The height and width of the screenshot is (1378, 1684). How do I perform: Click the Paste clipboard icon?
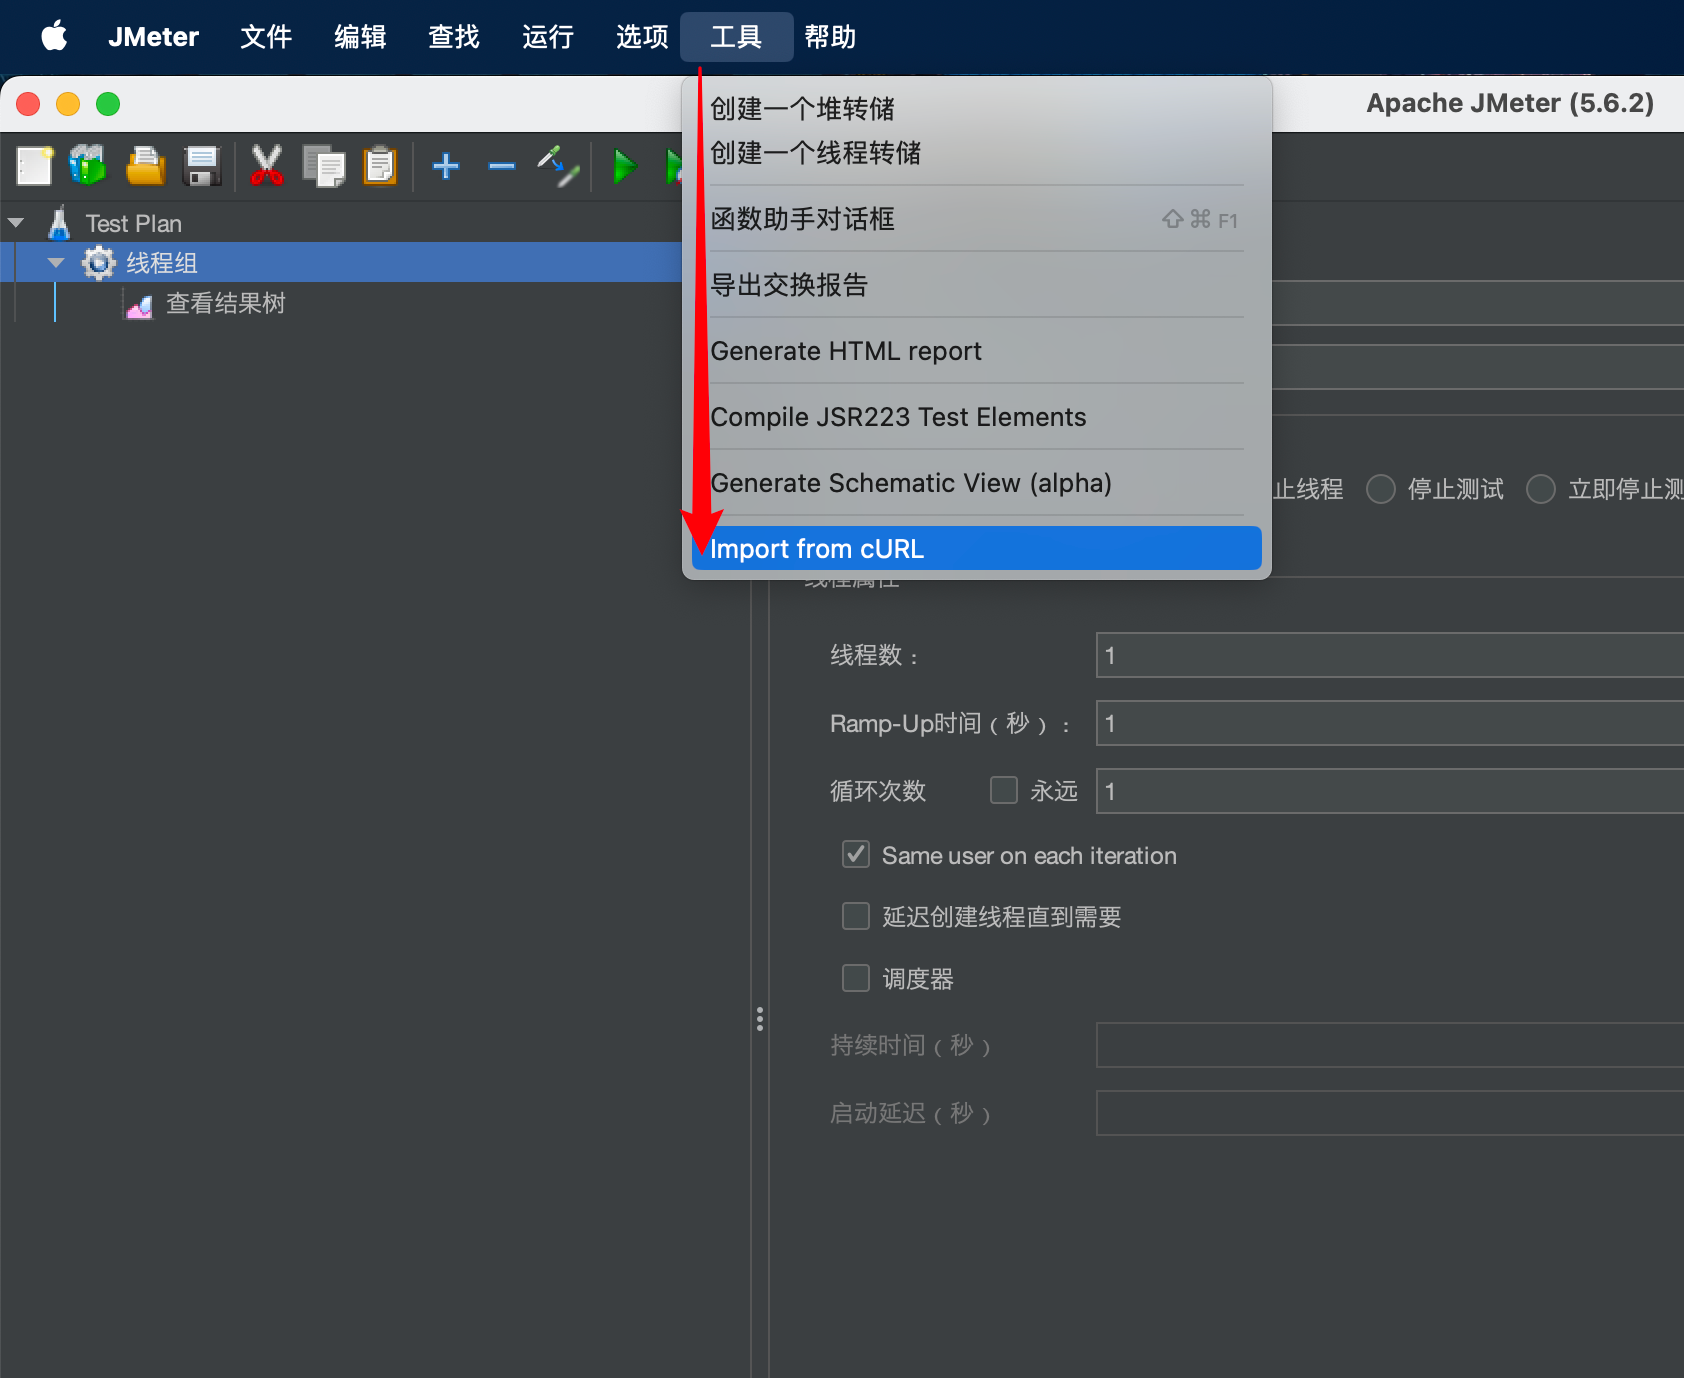[x=380, y=166]
